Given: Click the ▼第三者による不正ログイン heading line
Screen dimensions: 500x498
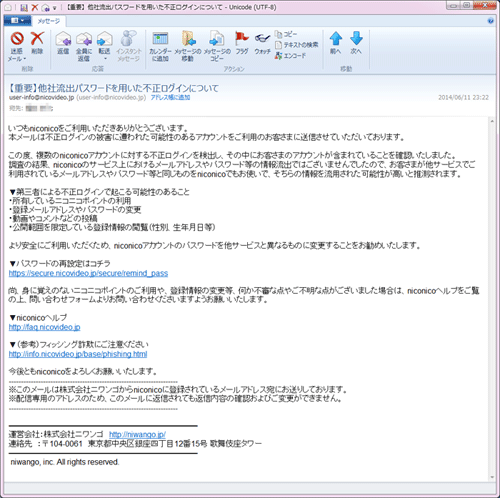Looking at the screenshot, I should click(x=99, y=192).
